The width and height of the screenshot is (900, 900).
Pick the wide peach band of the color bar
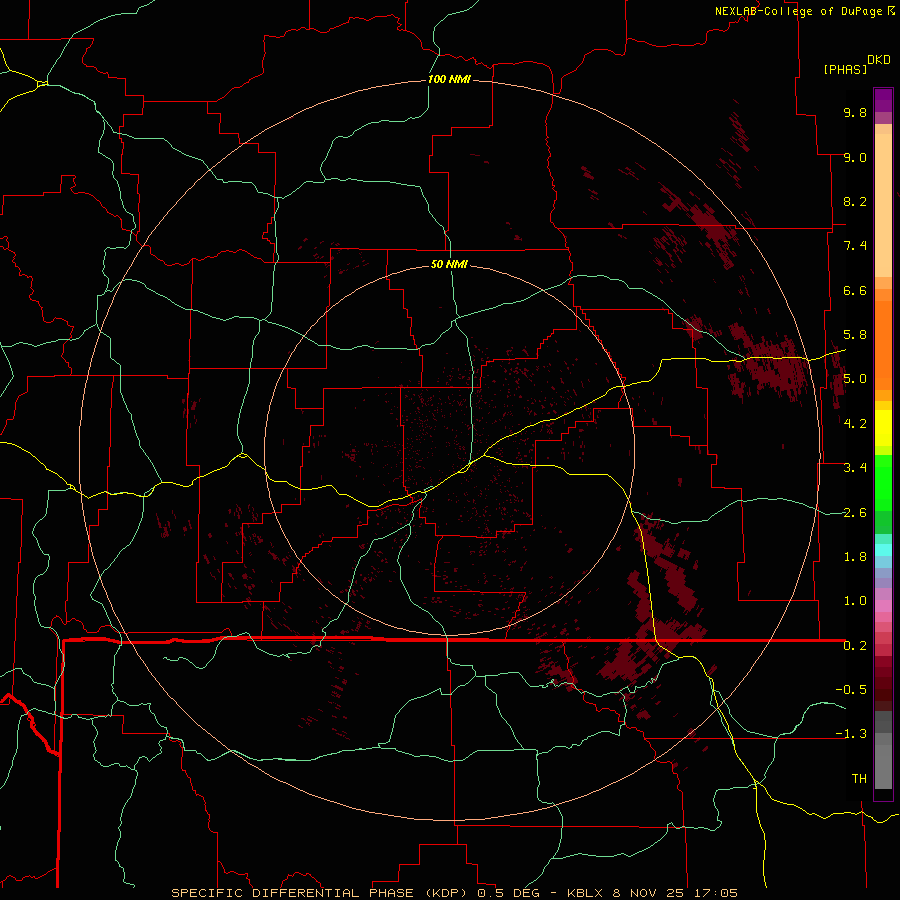click(x=883, y=205)
